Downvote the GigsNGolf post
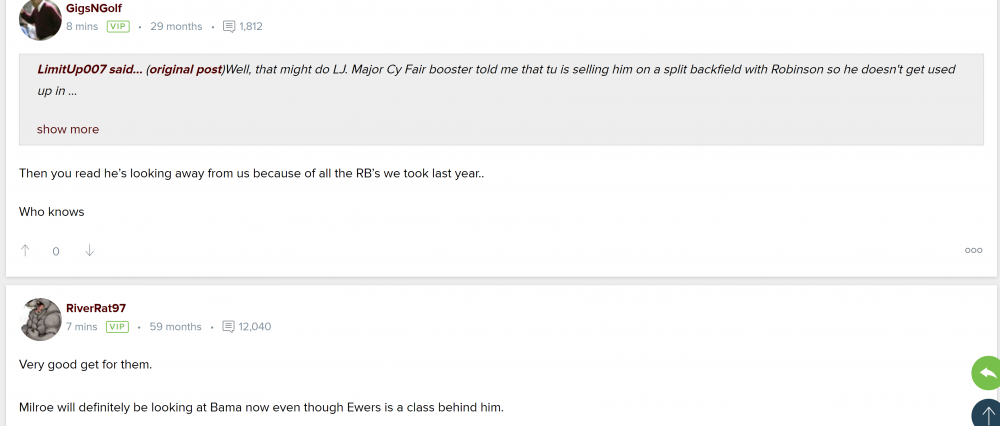The height and width of the screenshot is (426, 1000). click(x=89, y=251)
